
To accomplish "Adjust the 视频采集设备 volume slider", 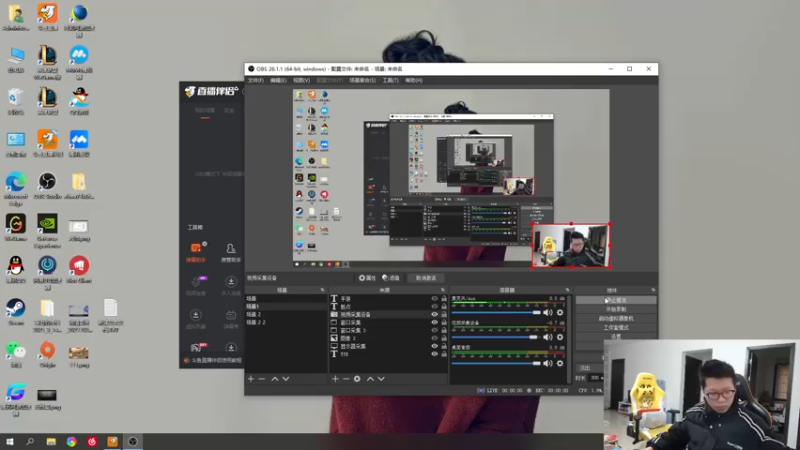I will (496, 337).
